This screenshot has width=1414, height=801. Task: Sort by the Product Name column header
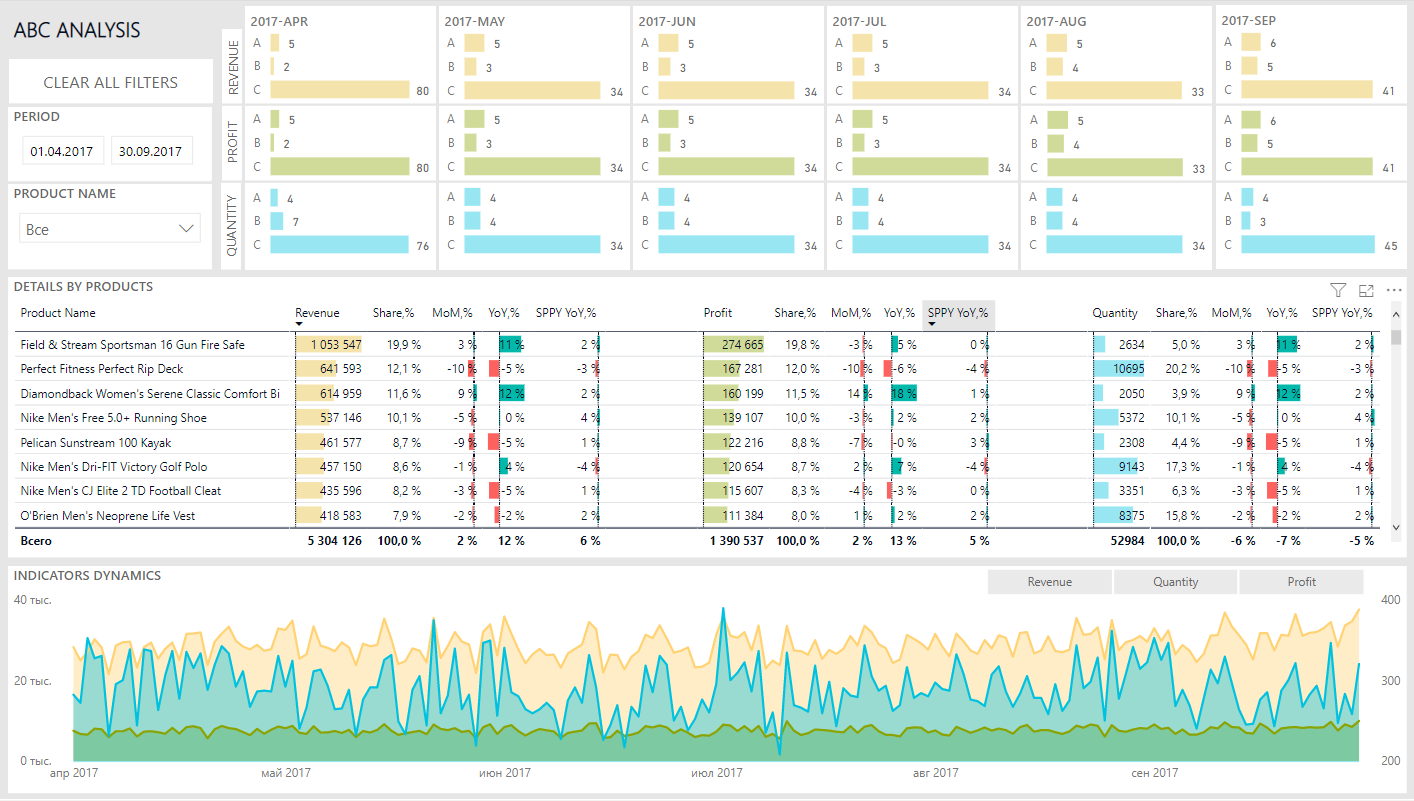[x=58, y=313]
